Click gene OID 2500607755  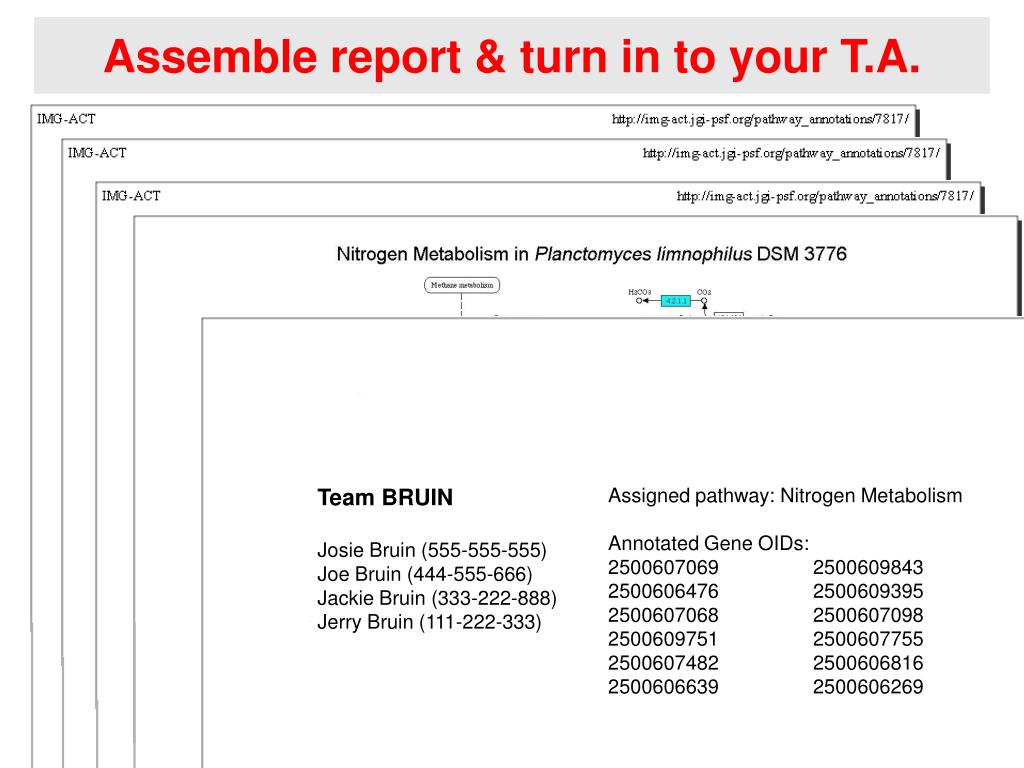868,639
